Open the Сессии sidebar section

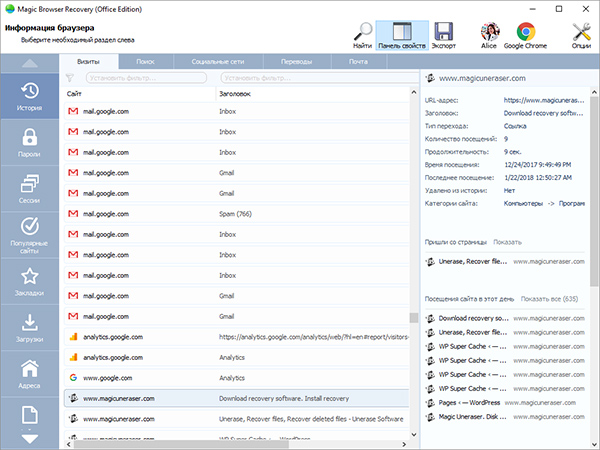tap(29, 189)
